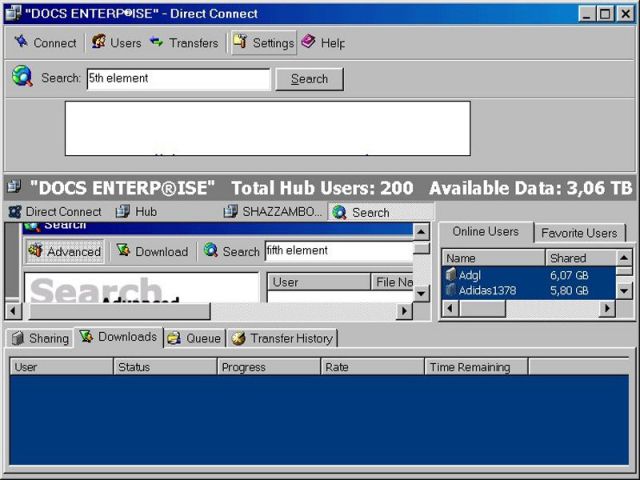The width and height of the screenshot is (640, 480).
Task: Switch to the Hub window tab
Action: 136,212
